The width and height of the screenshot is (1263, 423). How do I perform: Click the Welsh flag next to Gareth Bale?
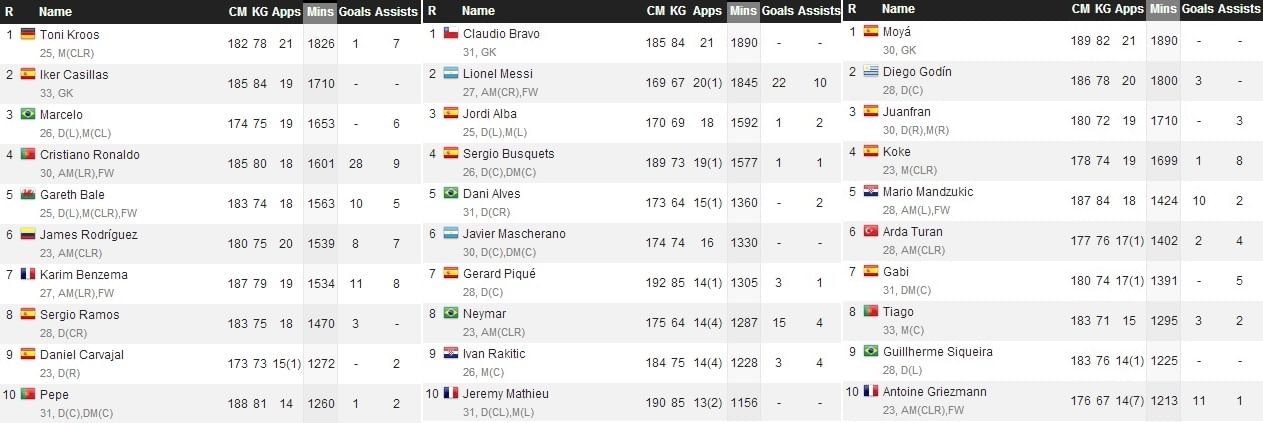coord(27,194)
